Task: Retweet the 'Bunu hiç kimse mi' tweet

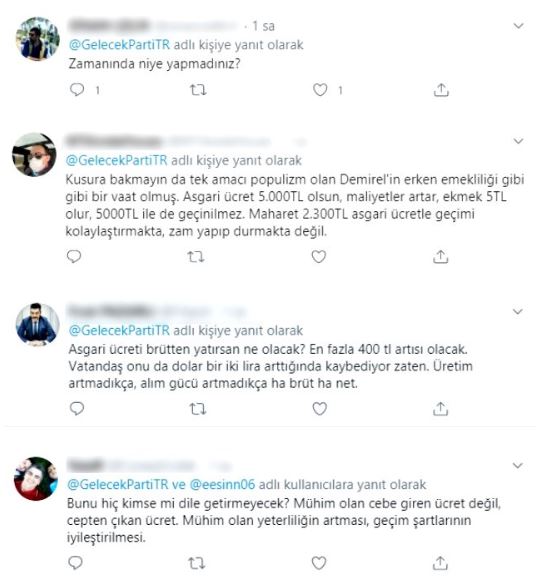Action: [x=197, y=563]
